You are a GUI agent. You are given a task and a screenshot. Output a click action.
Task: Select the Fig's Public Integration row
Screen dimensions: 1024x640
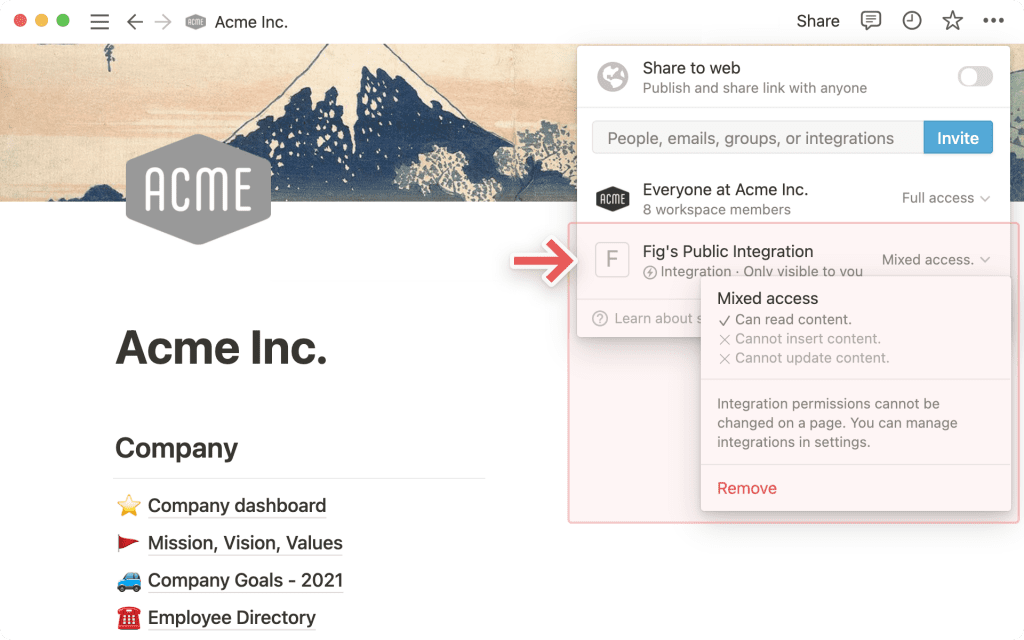pos(793,259)
